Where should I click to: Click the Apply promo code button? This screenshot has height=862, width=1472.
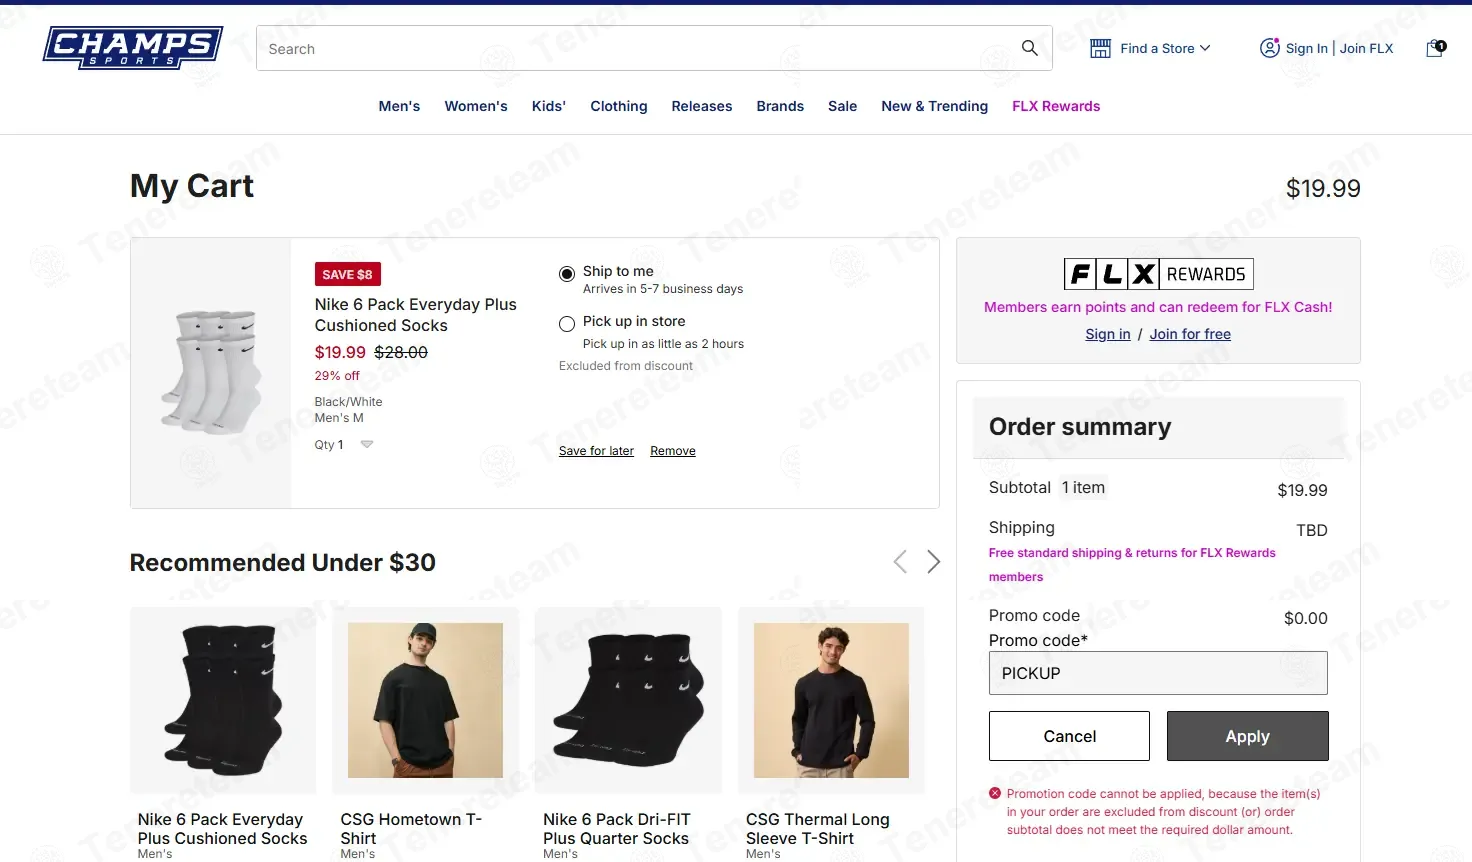[x=1248, y=736]
